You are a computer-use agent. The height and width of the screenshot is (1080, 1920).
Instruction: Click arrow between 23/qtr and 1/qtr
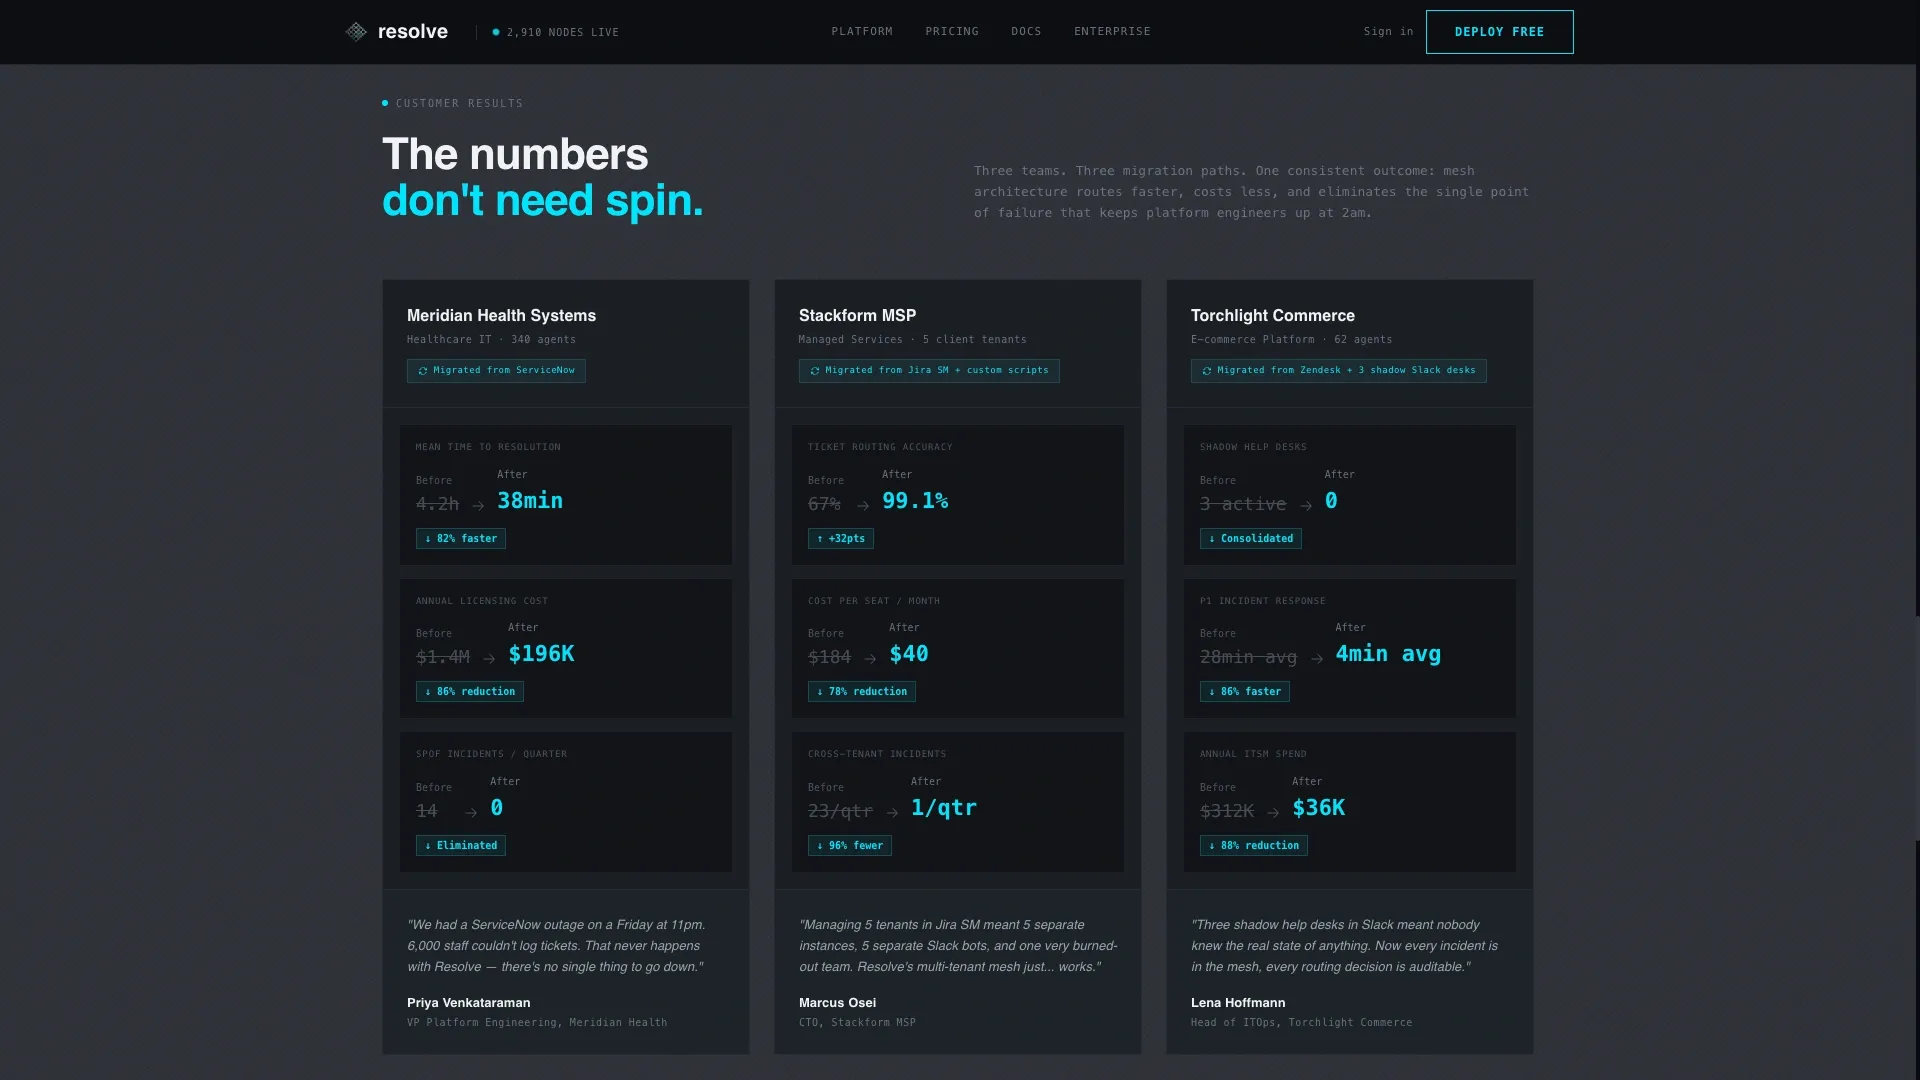pos(892,813)
